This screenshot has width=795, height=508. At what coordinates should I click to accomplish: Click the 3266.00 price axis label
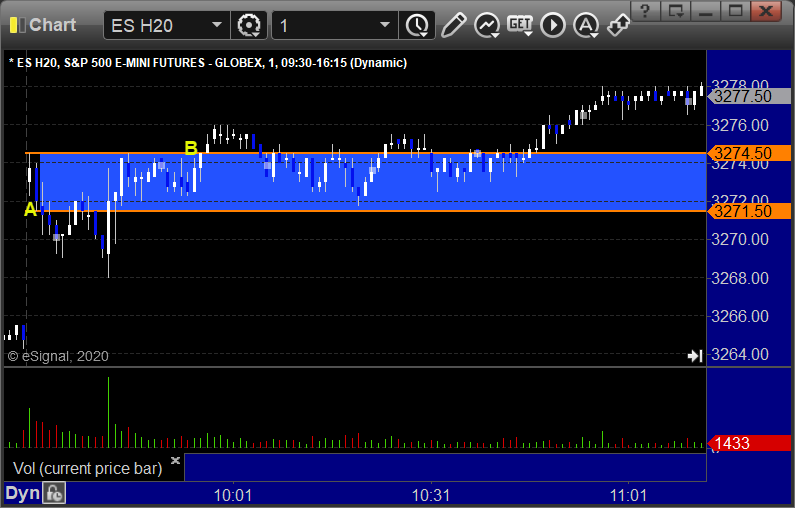tap(740, 316)
